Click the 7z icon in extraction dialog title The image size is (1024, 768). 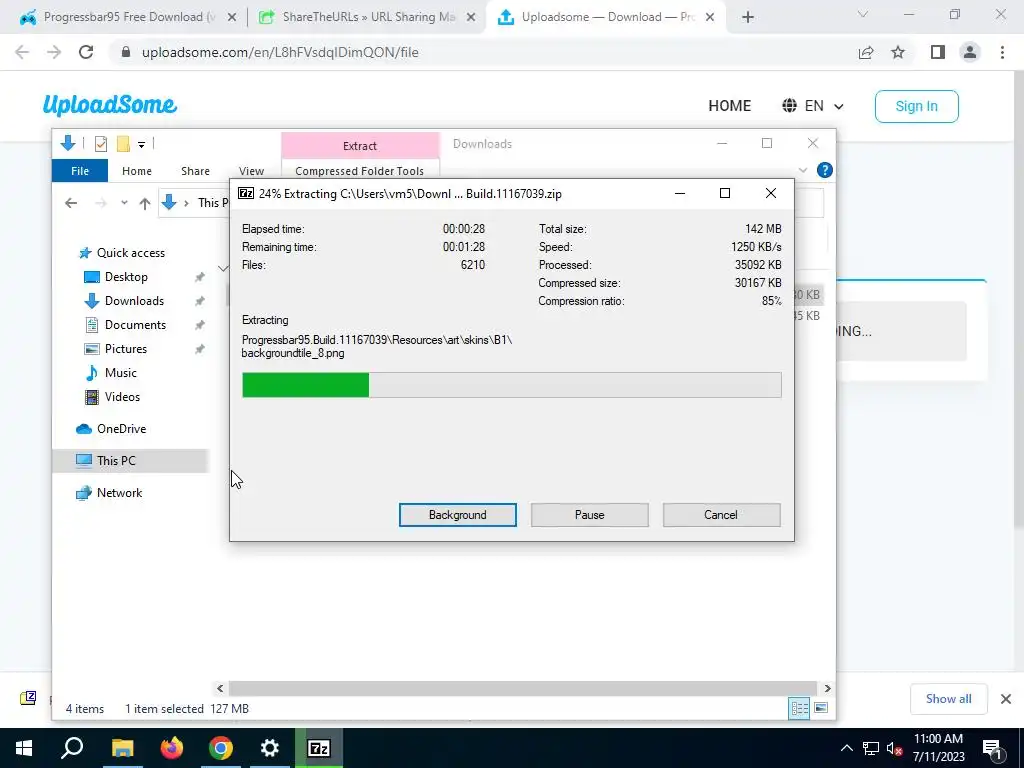(246, 193)
